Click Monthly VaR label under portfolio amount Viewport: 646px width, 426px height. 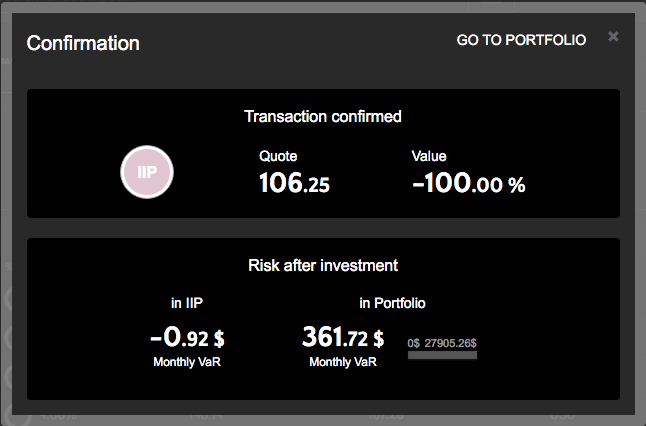coord(344,361)
